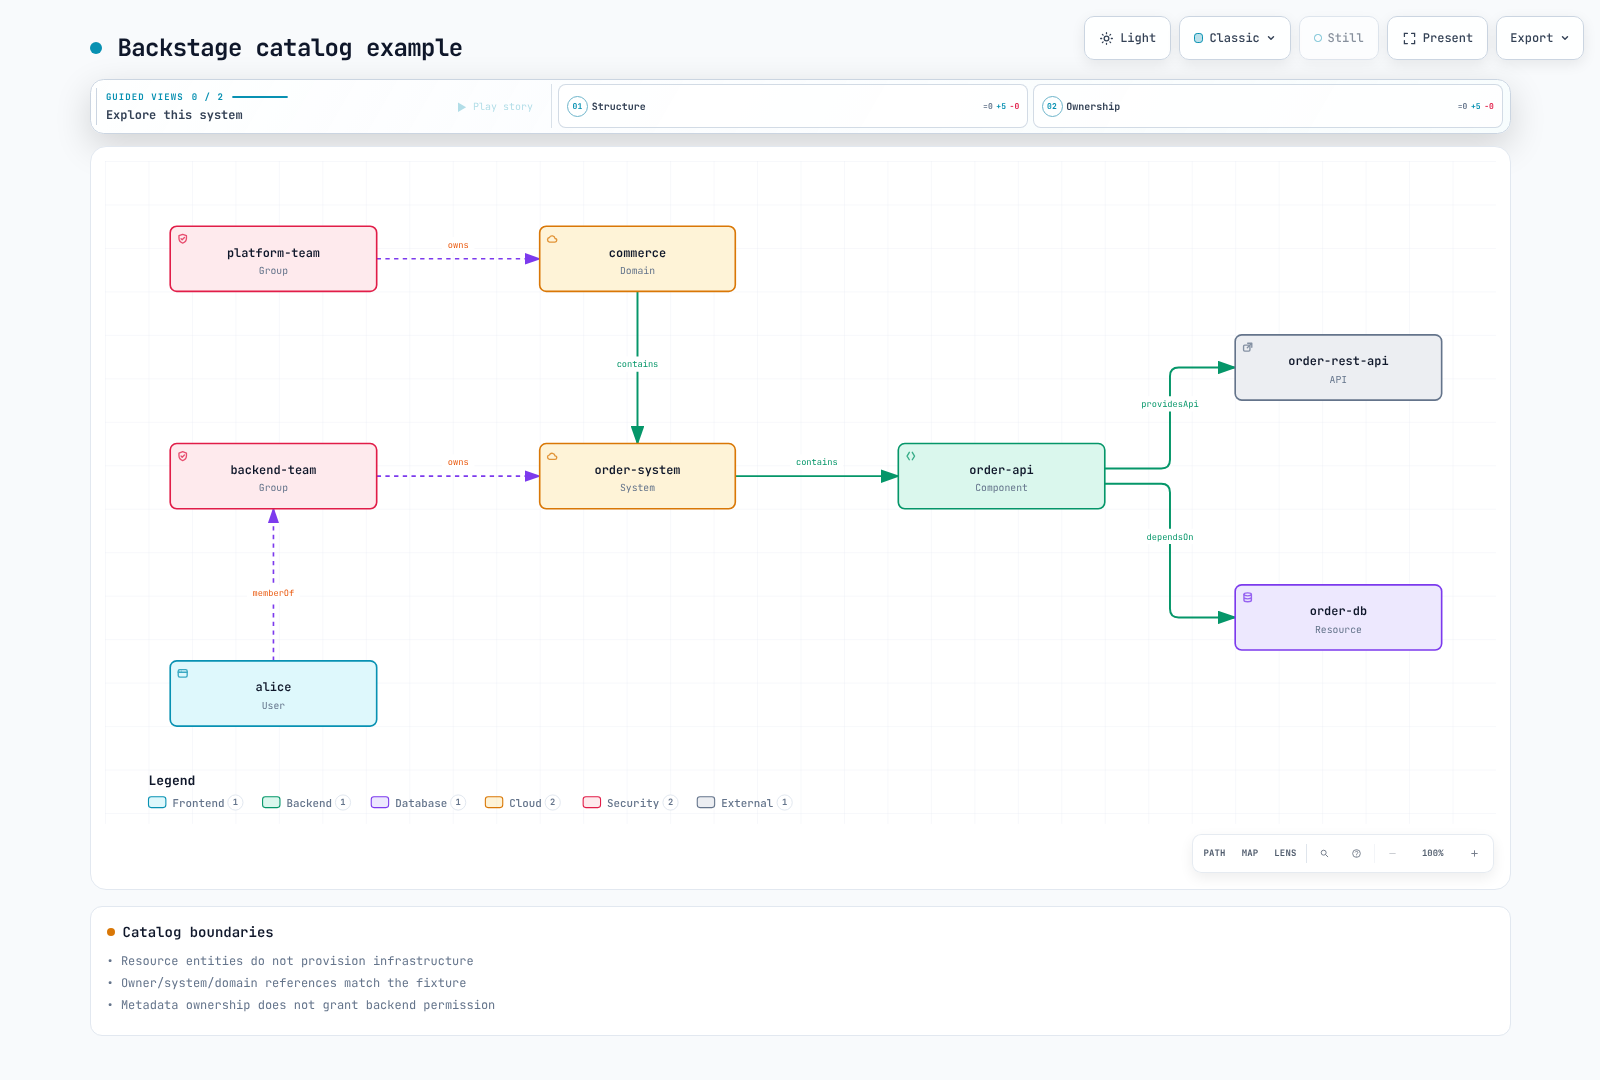Image resolution: width=1600 pixels, height=1080 pixels.
Task: Click the shield icon on platform-team node
Action: [x=183, y=239]
